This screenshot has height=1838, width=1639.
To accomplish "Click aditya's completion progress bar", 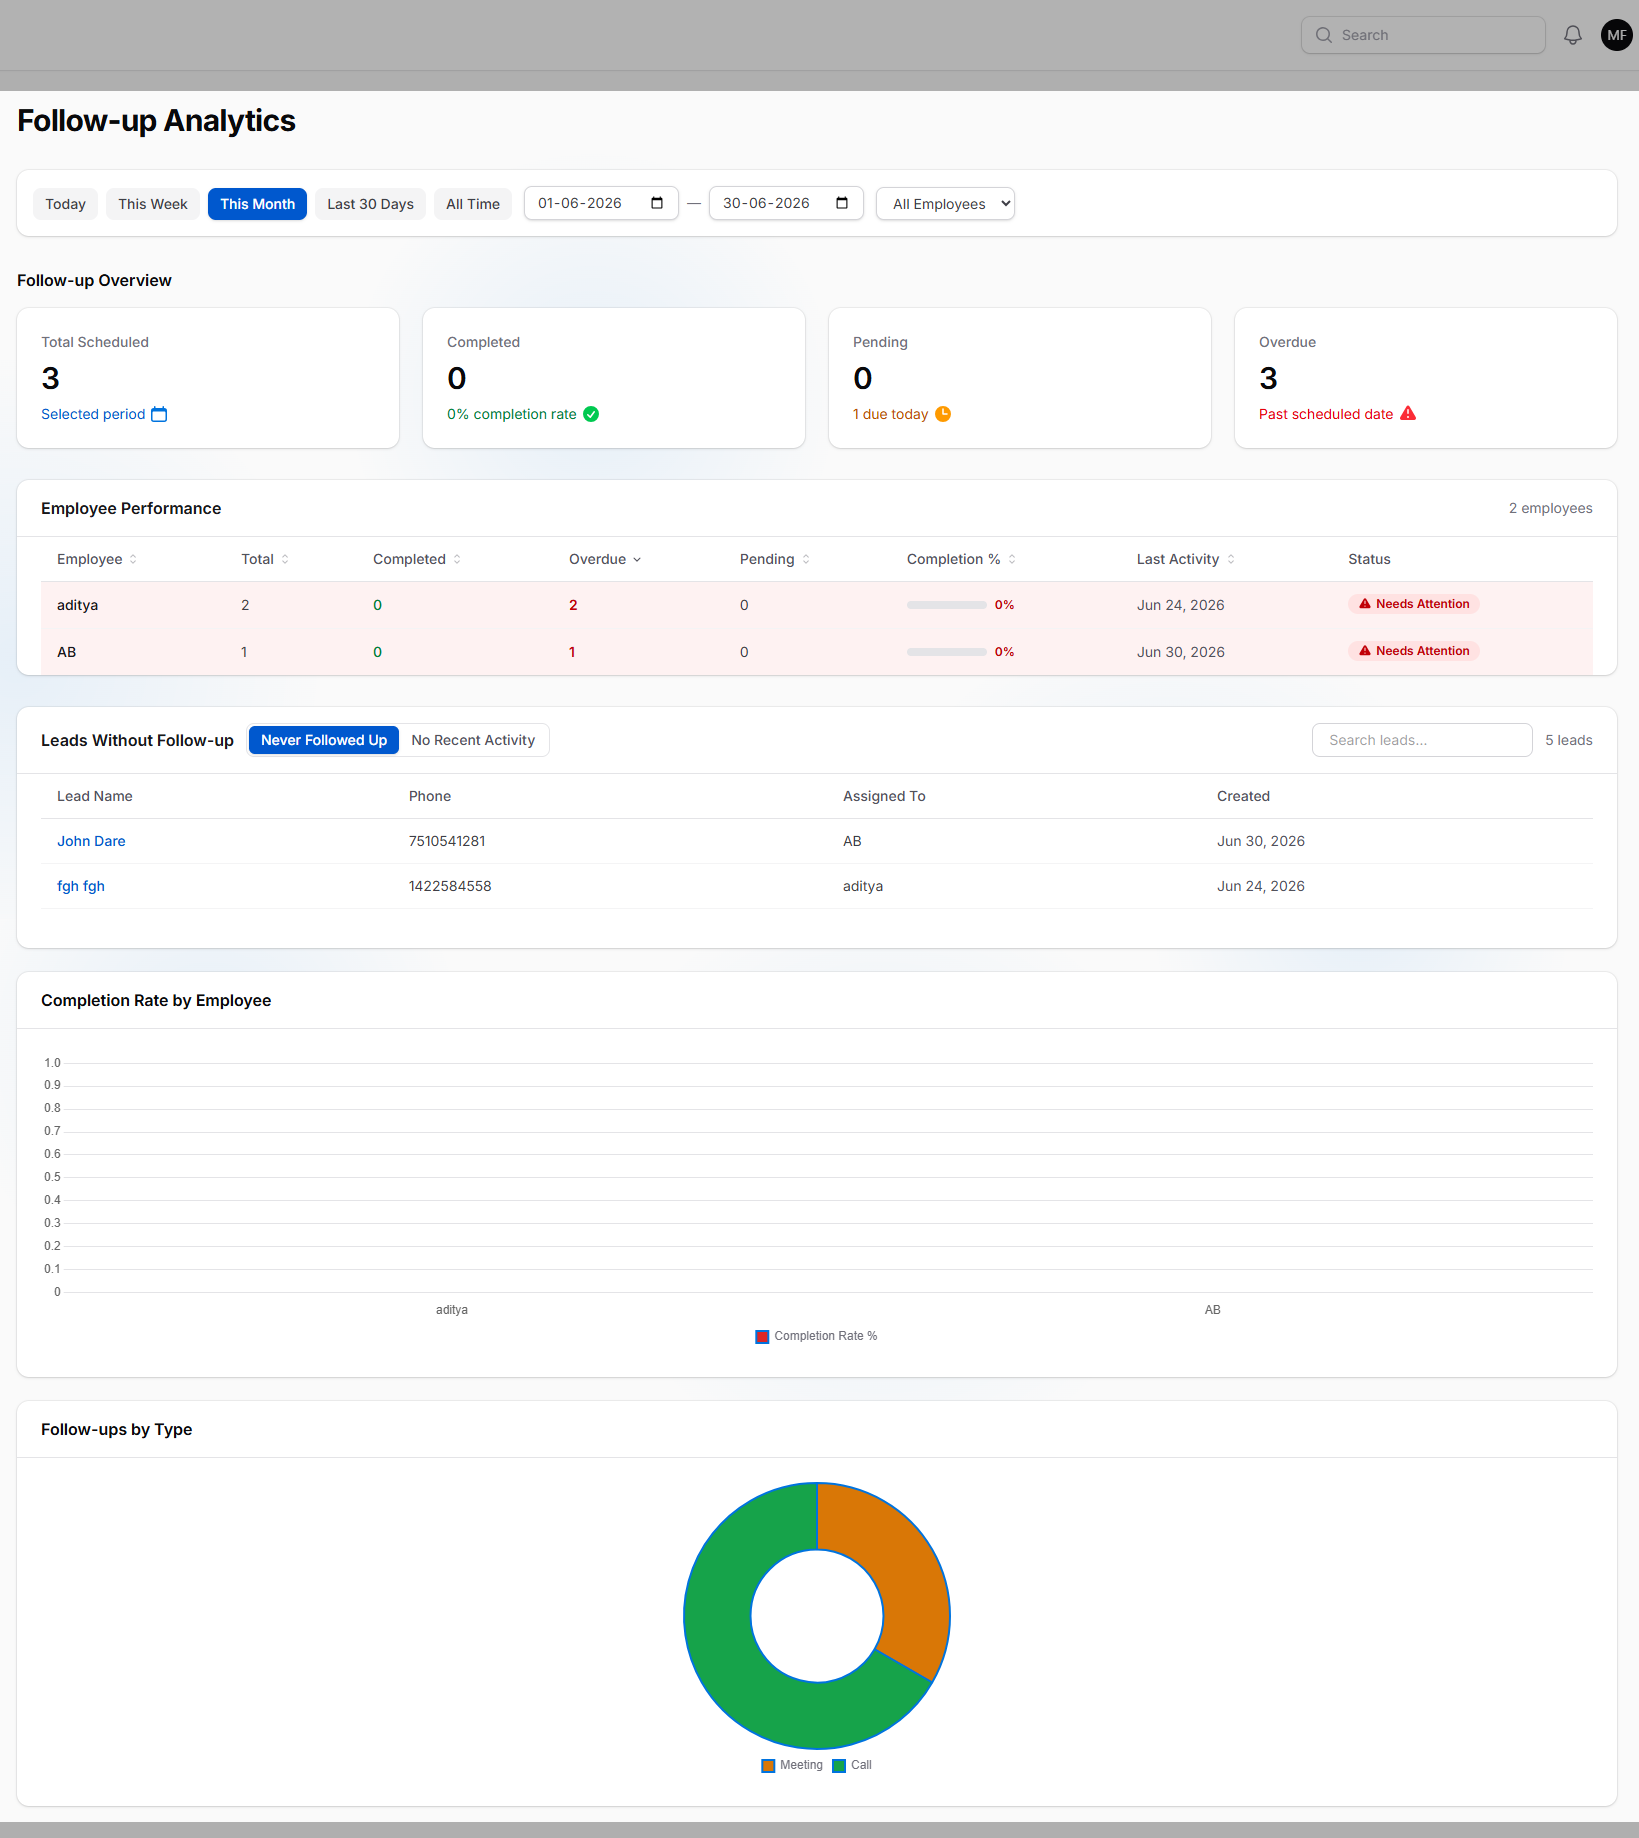I will 946,605.
